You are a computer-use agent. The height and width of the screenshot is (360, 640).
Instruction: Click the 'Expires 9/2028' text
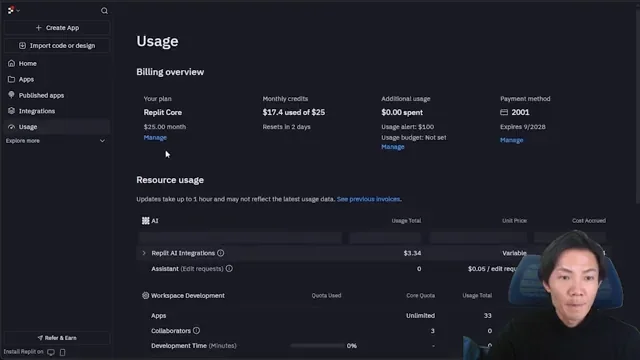click(522, 127)
